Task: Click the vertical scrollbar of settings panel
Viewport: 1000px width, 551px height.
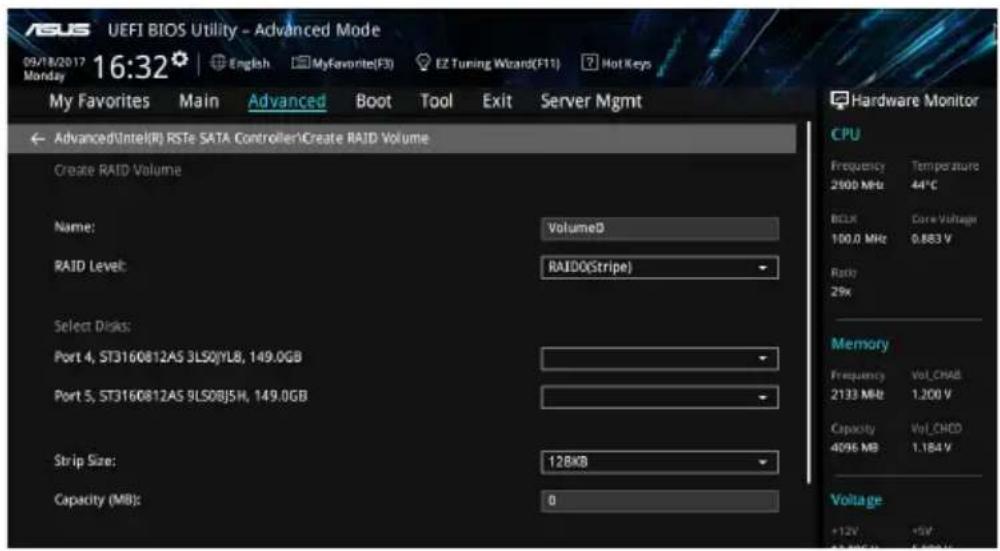Action: pos(809,302)
